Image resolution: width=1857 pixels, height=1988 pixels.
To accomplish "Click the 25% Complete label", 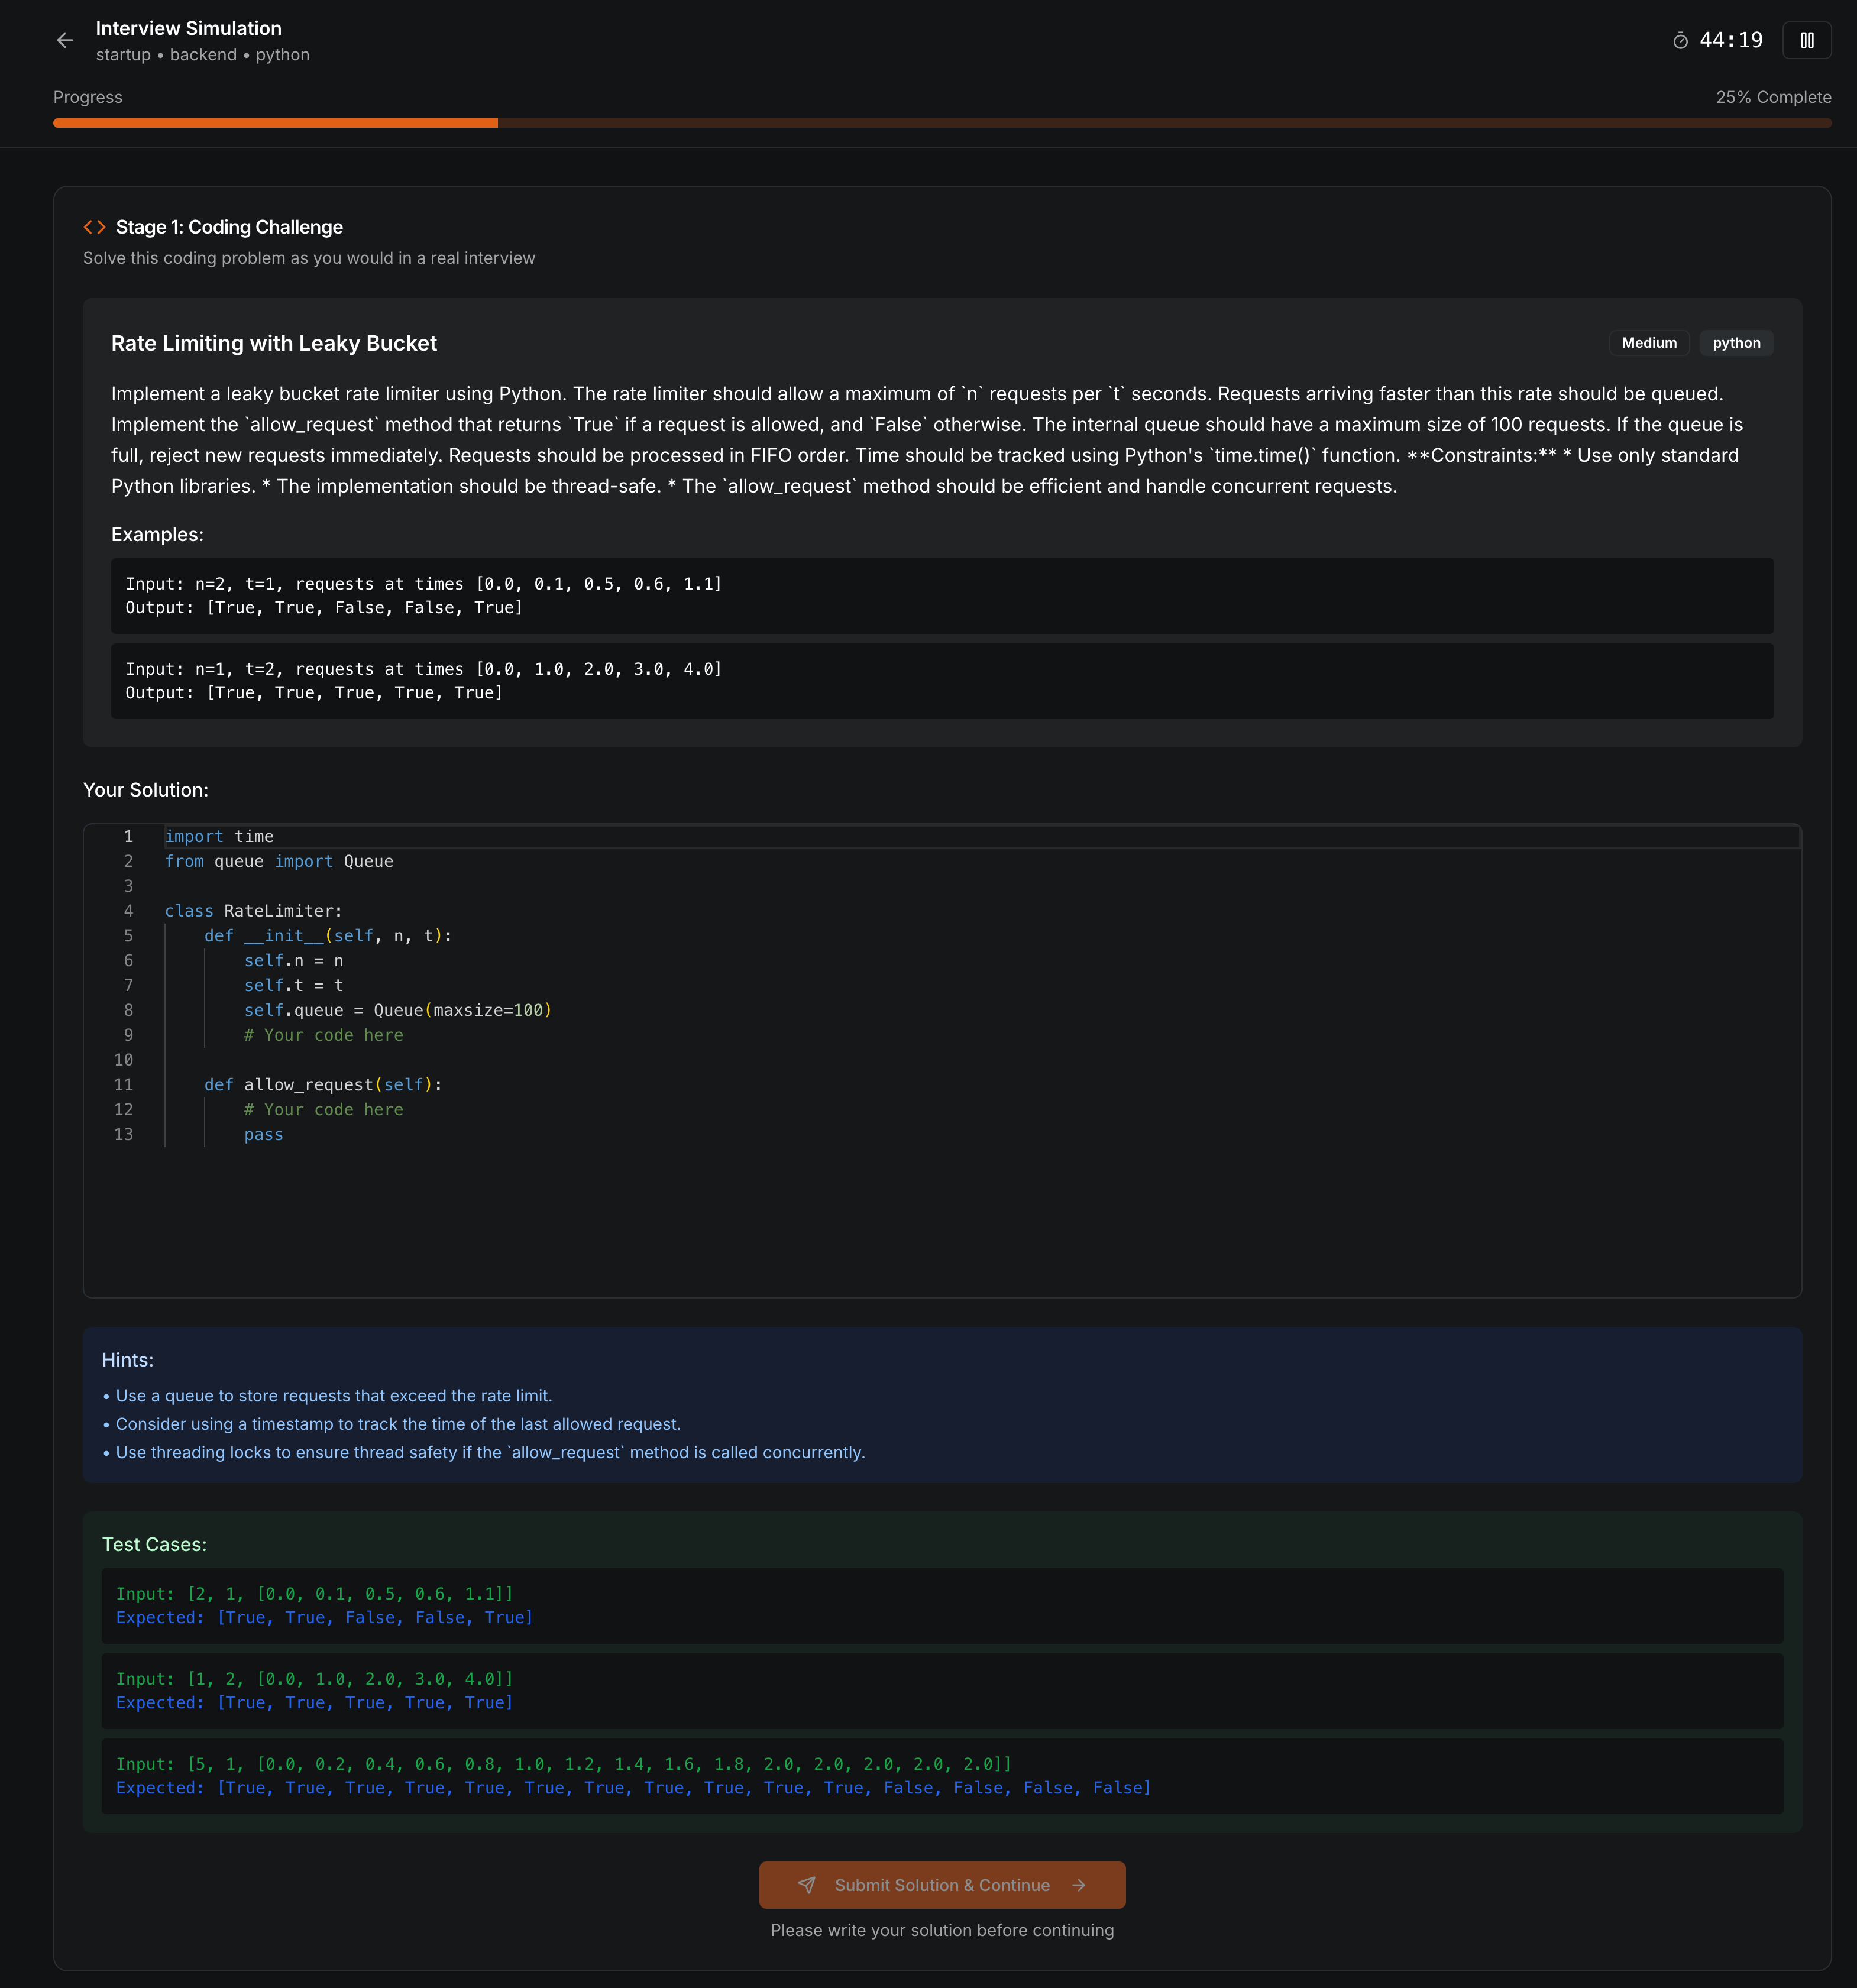I will [1773, 97].
